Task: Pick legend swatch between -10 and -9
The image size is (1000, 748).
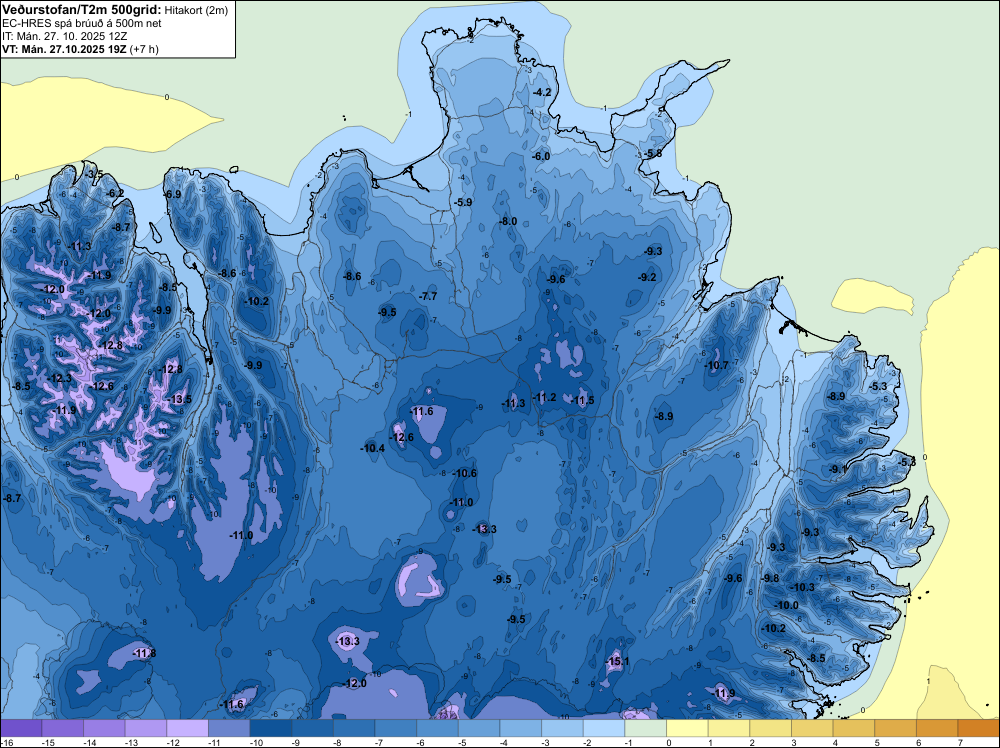Action: [x=271, y=728]
